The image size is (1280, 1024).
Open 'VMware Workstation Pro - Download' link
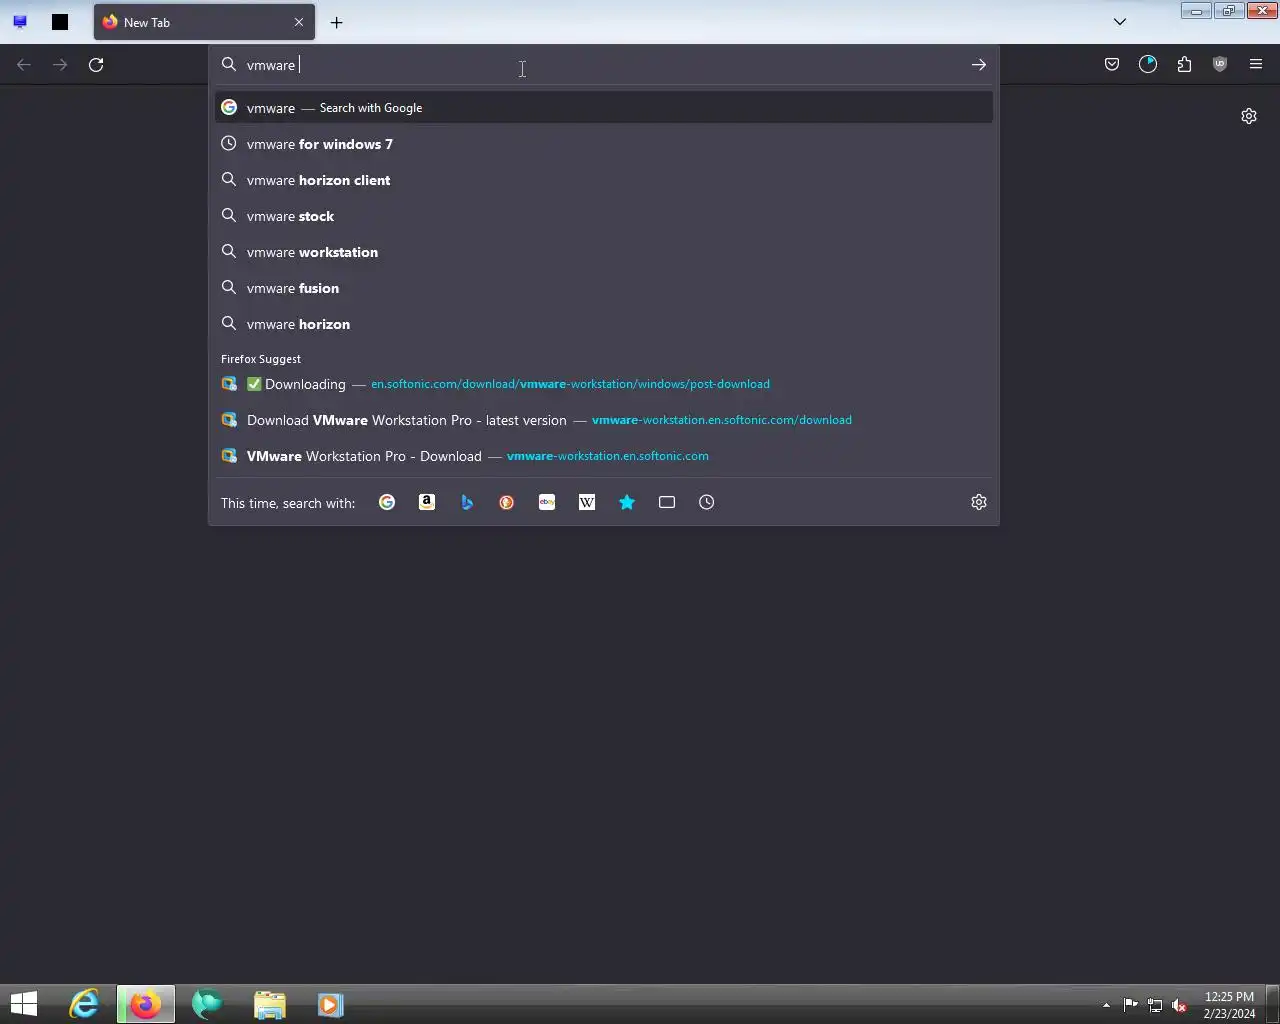[x=604, y=456]
